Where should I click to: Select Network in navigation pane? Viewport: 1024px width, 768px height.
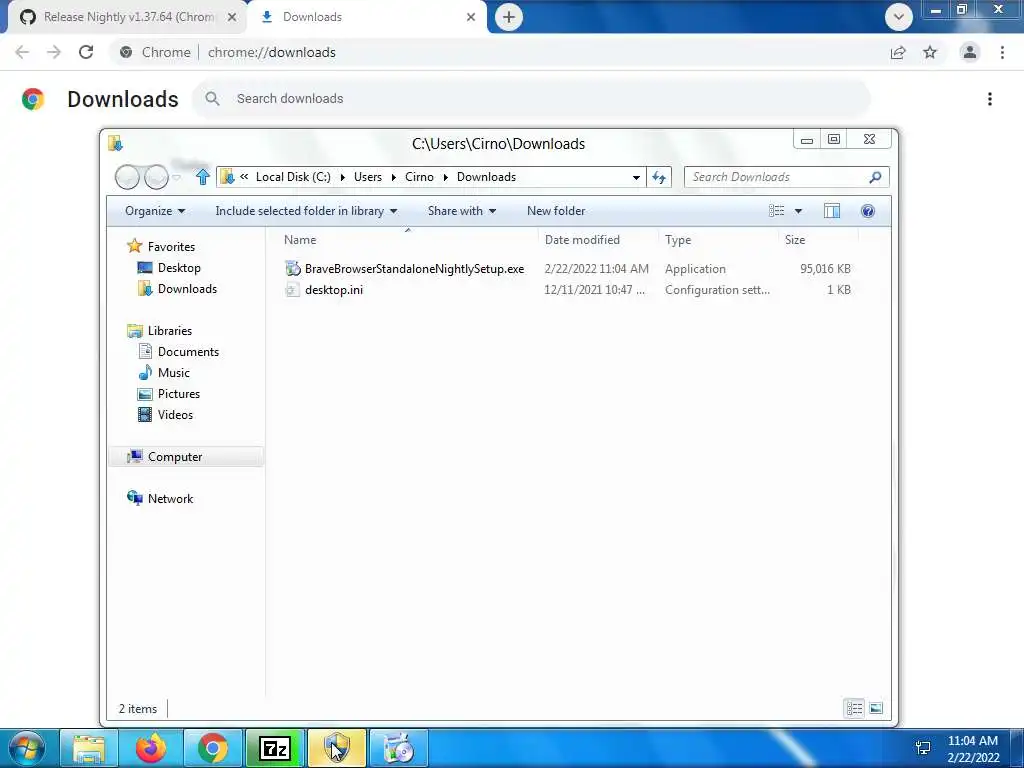(x=170, y=499)
